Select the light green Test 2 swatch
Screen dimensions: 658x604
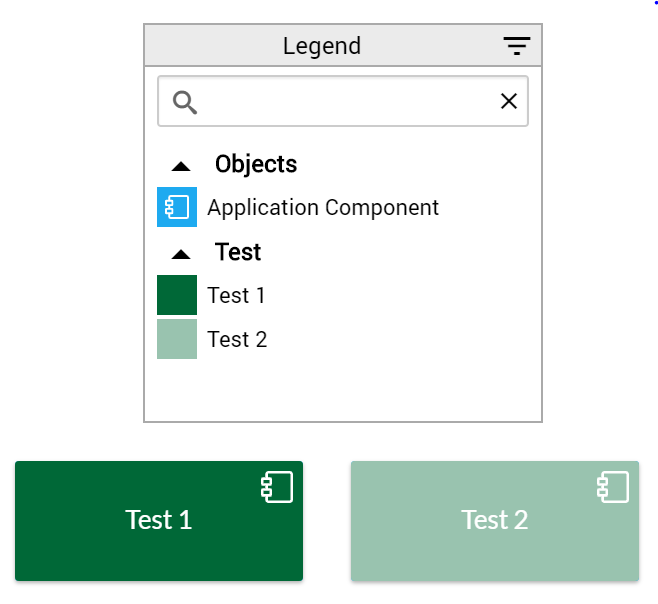[177, 339]
